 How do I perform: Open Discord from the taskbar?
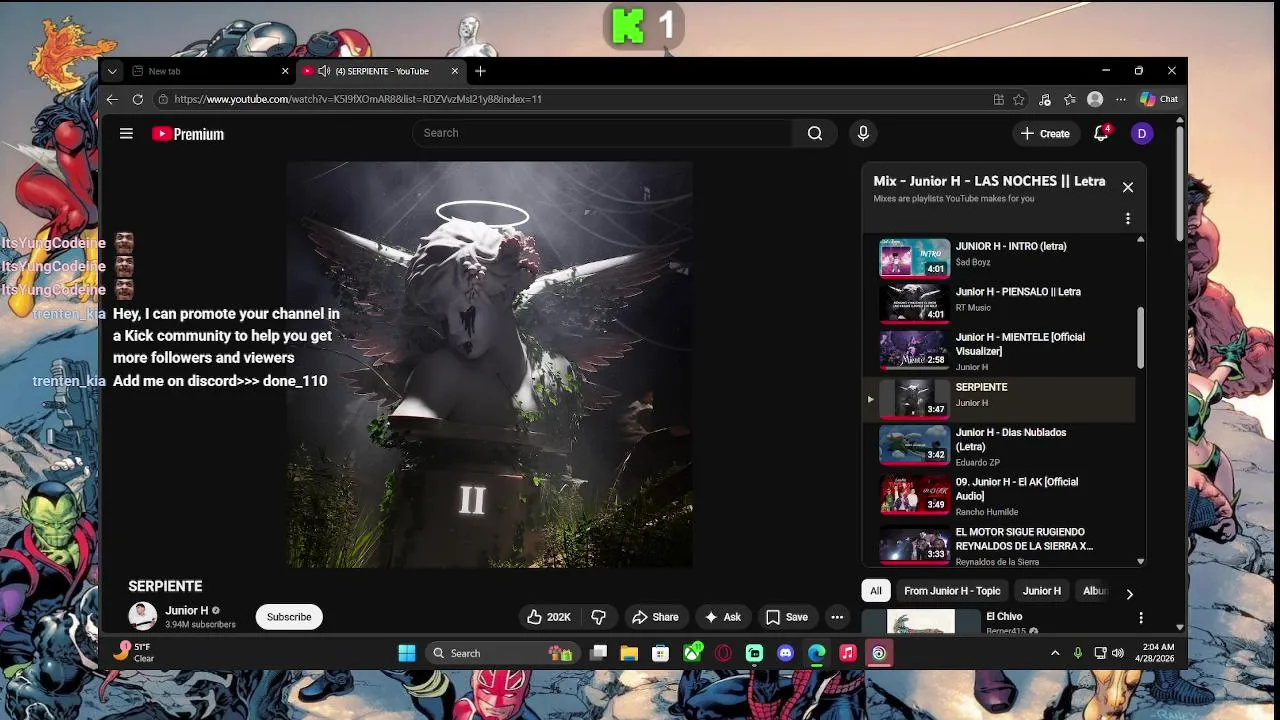786,653
